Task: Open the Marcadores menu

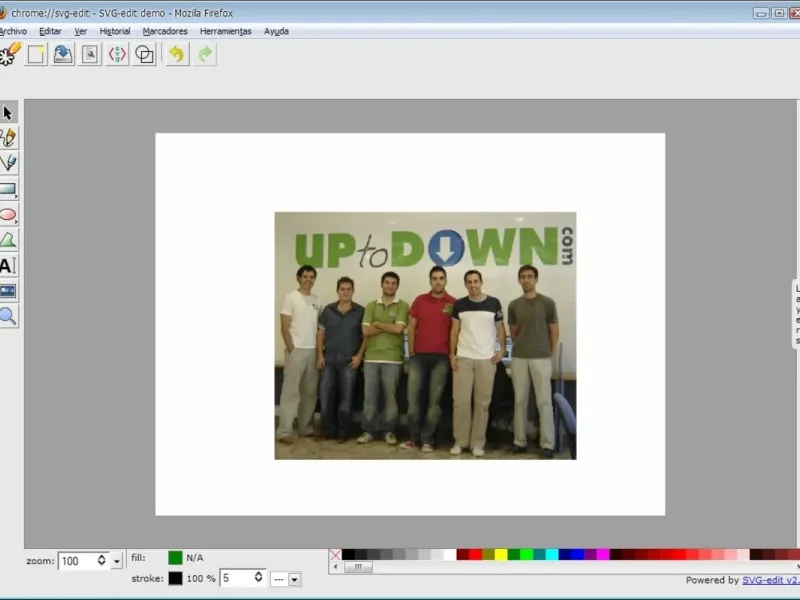Action: 165,31
